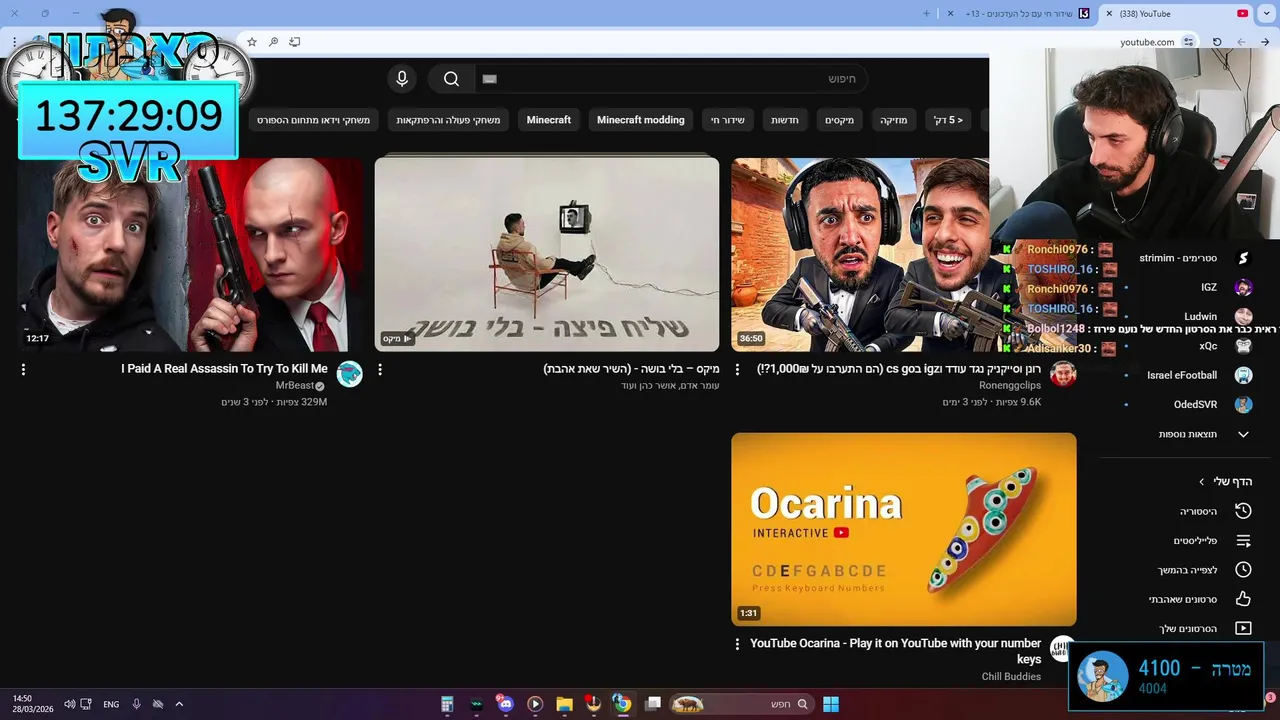This screenshot has width=1280, height=720.
Task: Click the Ronenggclips channel avatar
Action: tap(1063, 374)
